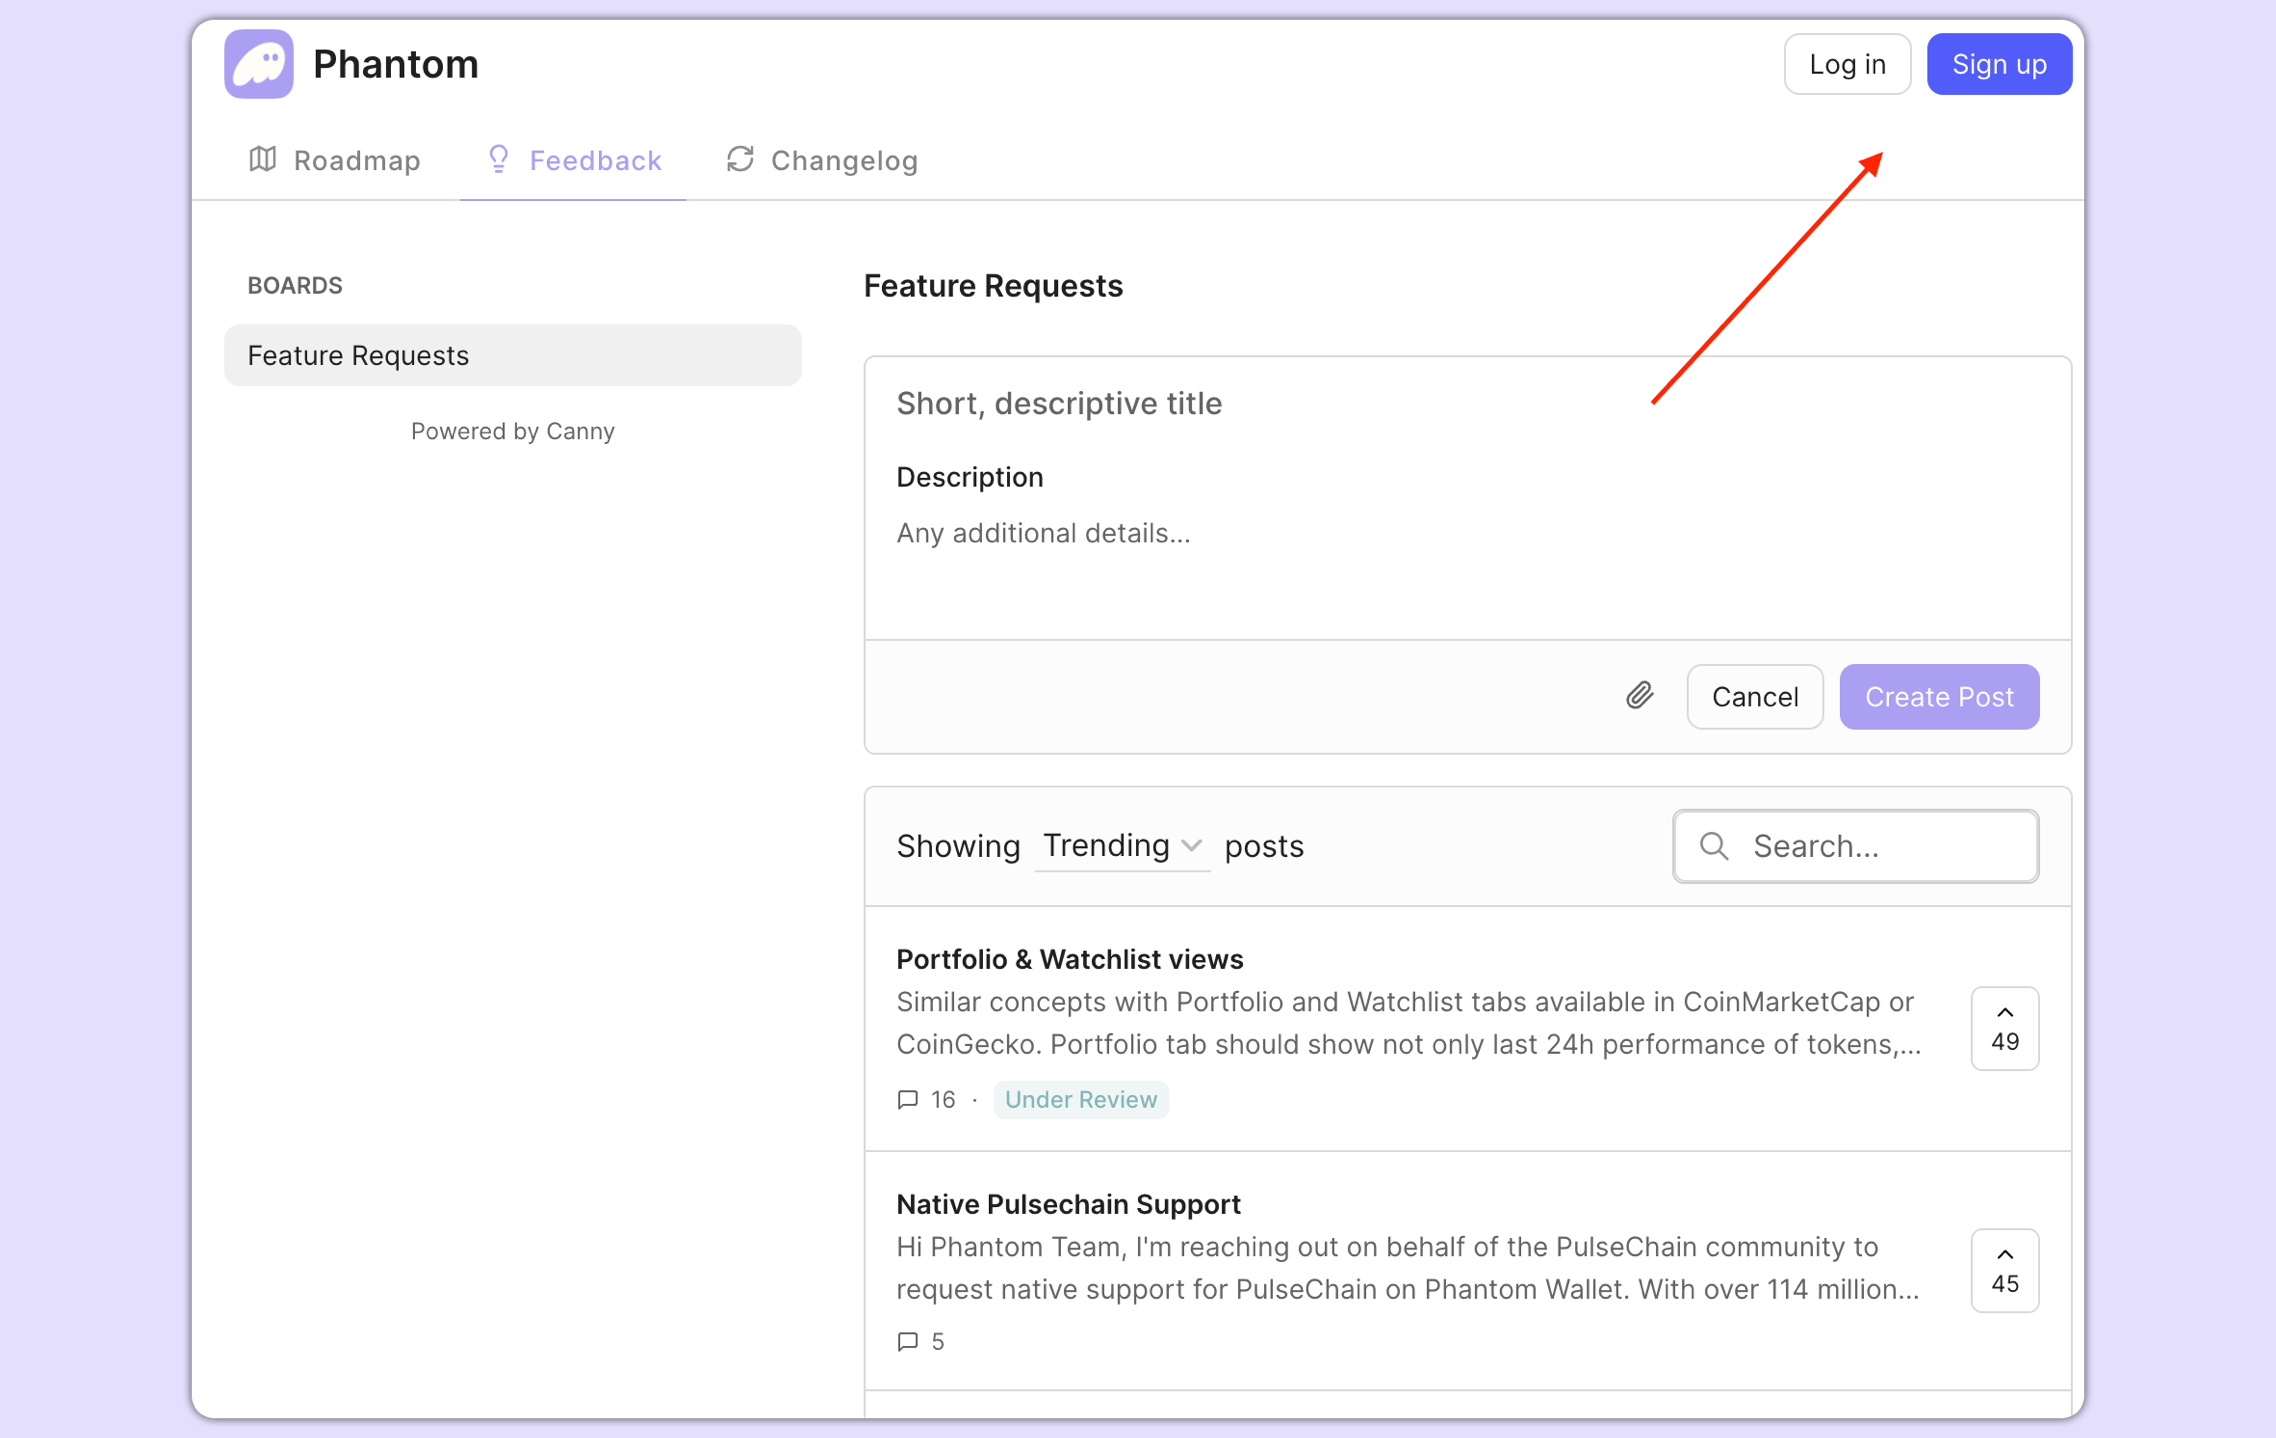Follow the Powered by Canny link

(x=513, y=431)
